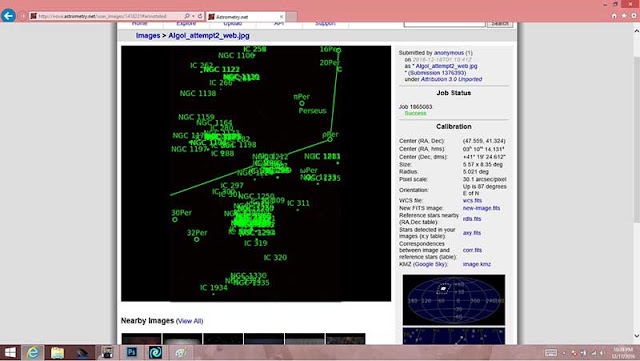Open the new-image.fits link
640x361 pixels.
[x=481, y=208]
